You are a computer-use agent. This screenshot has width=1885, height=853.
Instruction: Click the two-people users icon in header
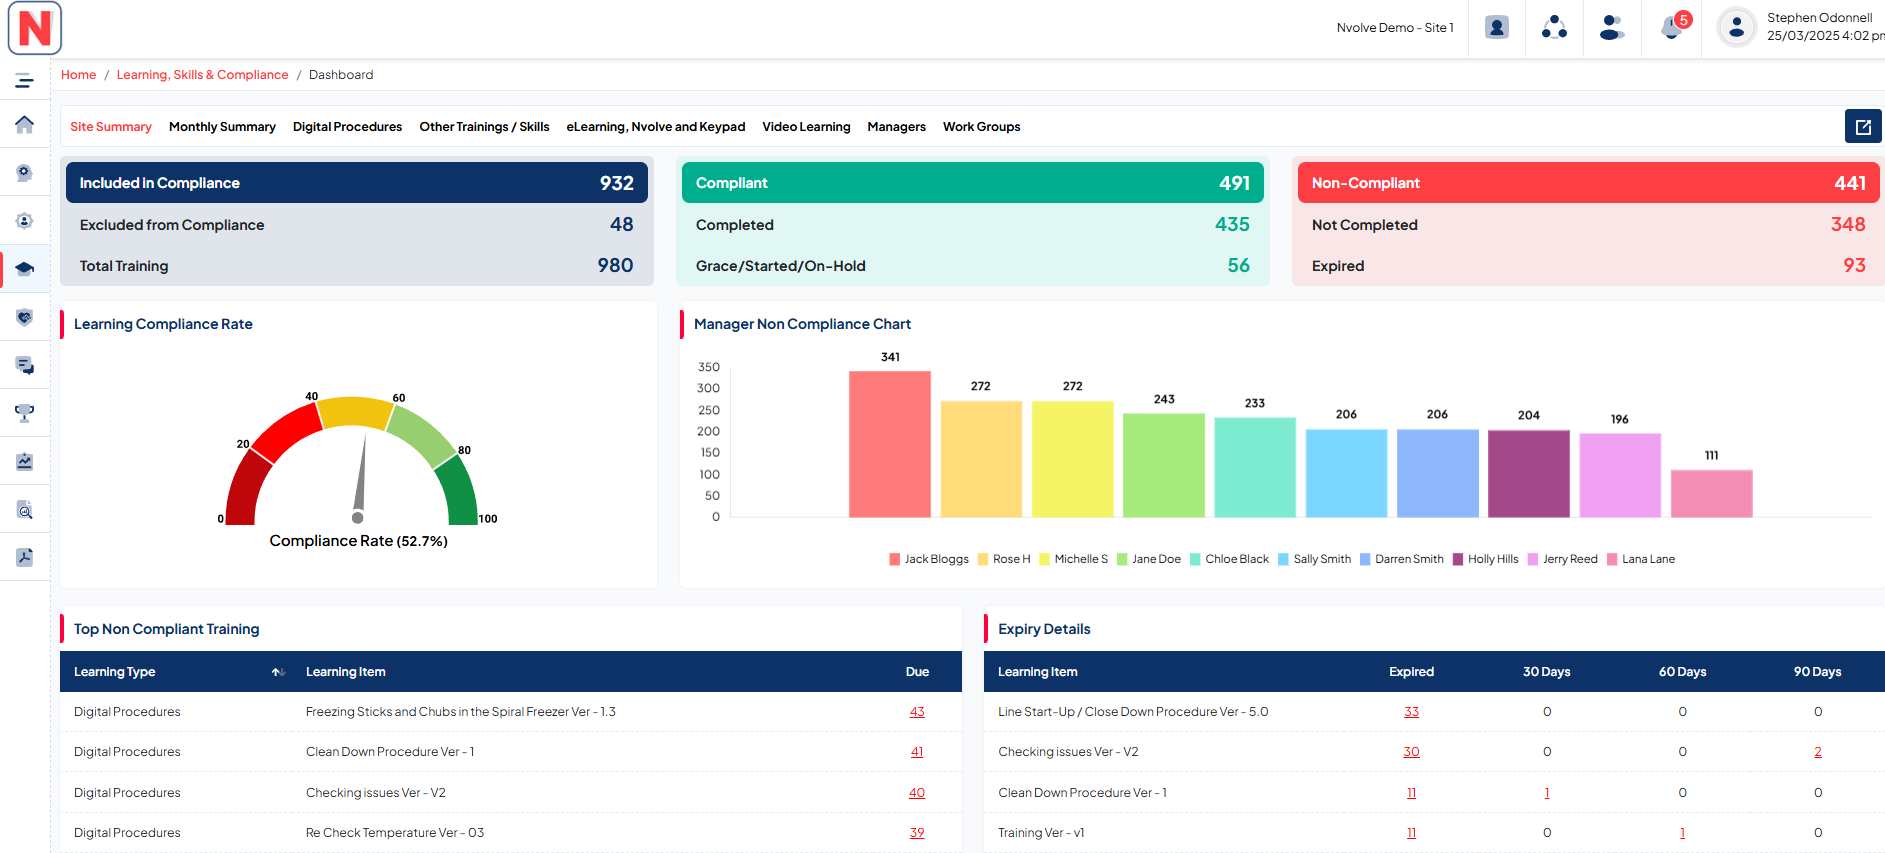point(1612,28)
